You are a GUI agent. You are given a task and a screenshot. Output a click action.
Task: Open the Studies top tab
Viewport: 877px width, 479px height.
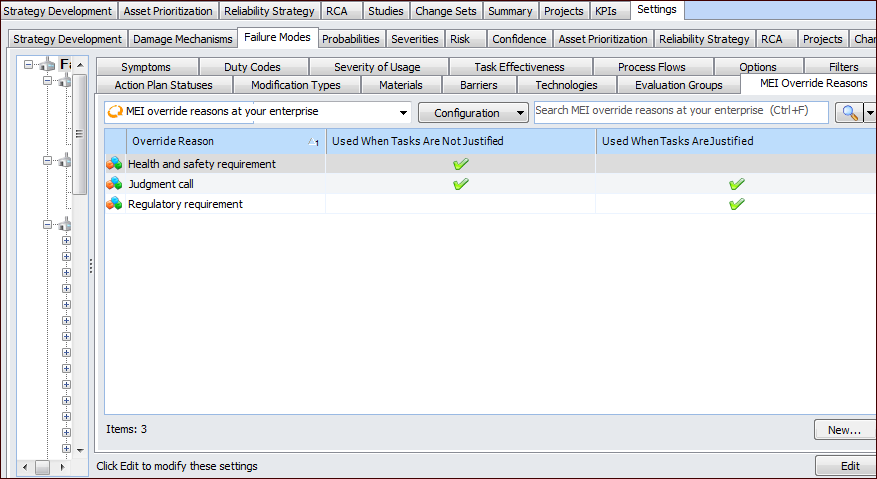coord(385,11)
